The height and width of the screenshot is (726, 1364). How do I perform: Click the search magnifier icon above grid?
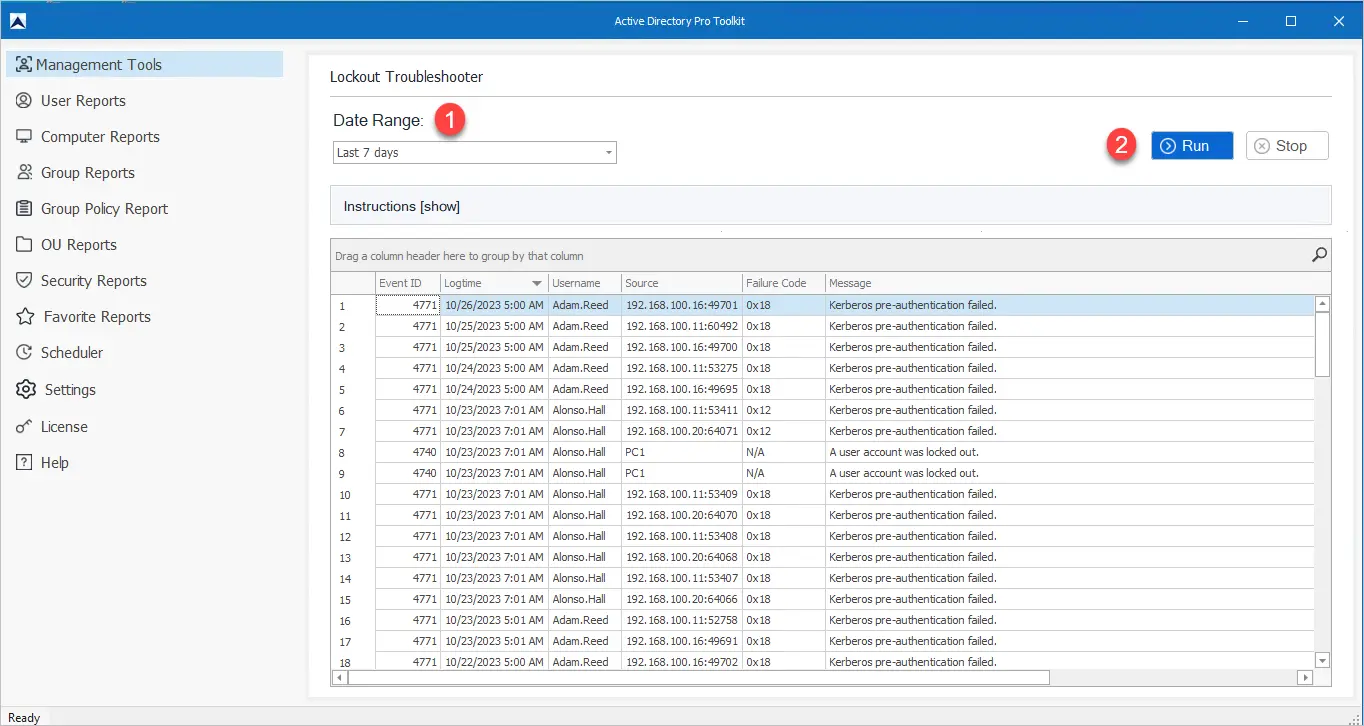(1319, 255)
